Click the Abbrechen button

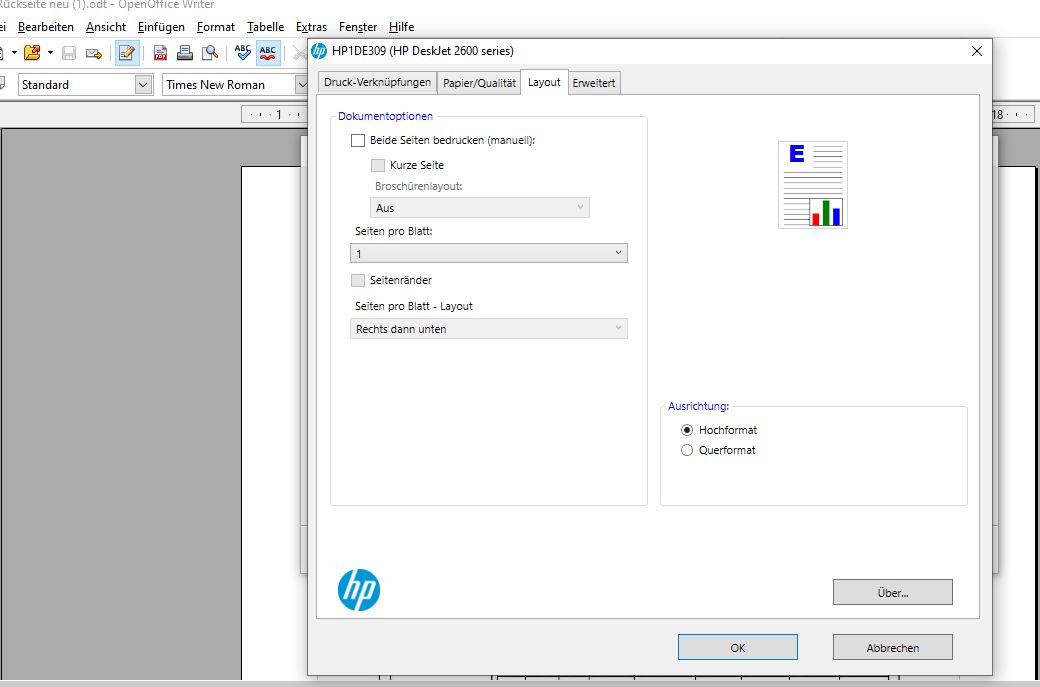(x=893, y=647)
